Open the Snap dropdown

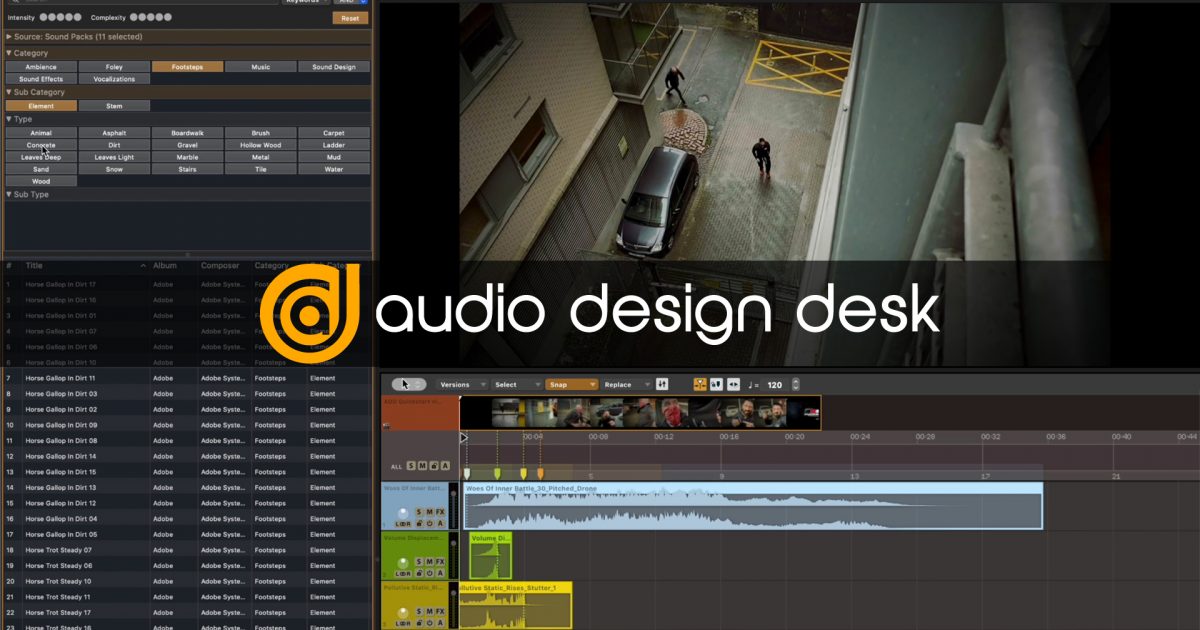tap(571, 384)
